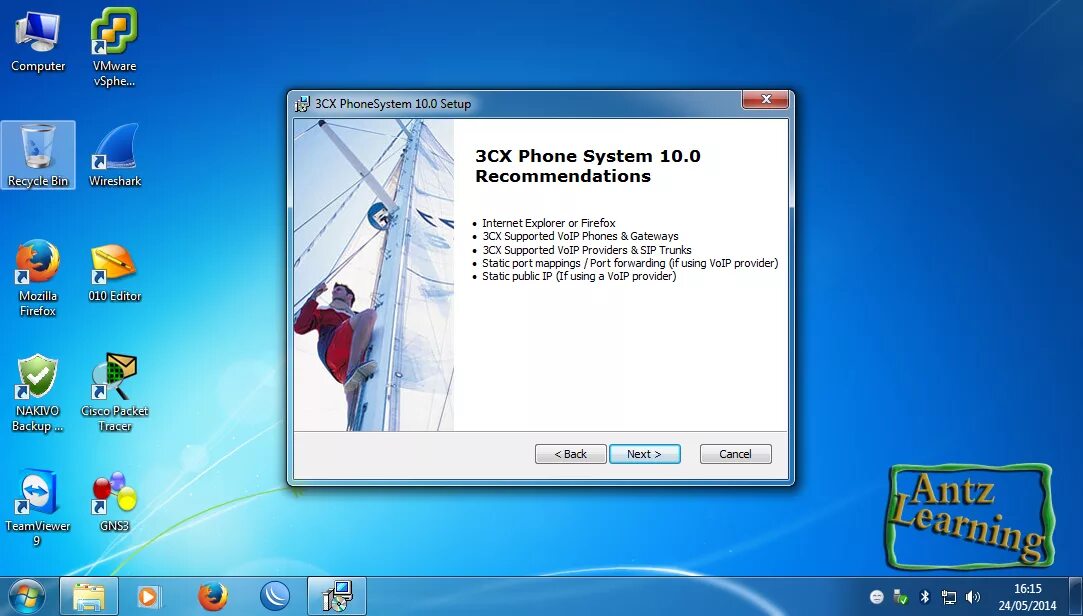The image size is (1083, 616).
Task: Open Windows Media Player from the taskbar
Action: [148, 596]
